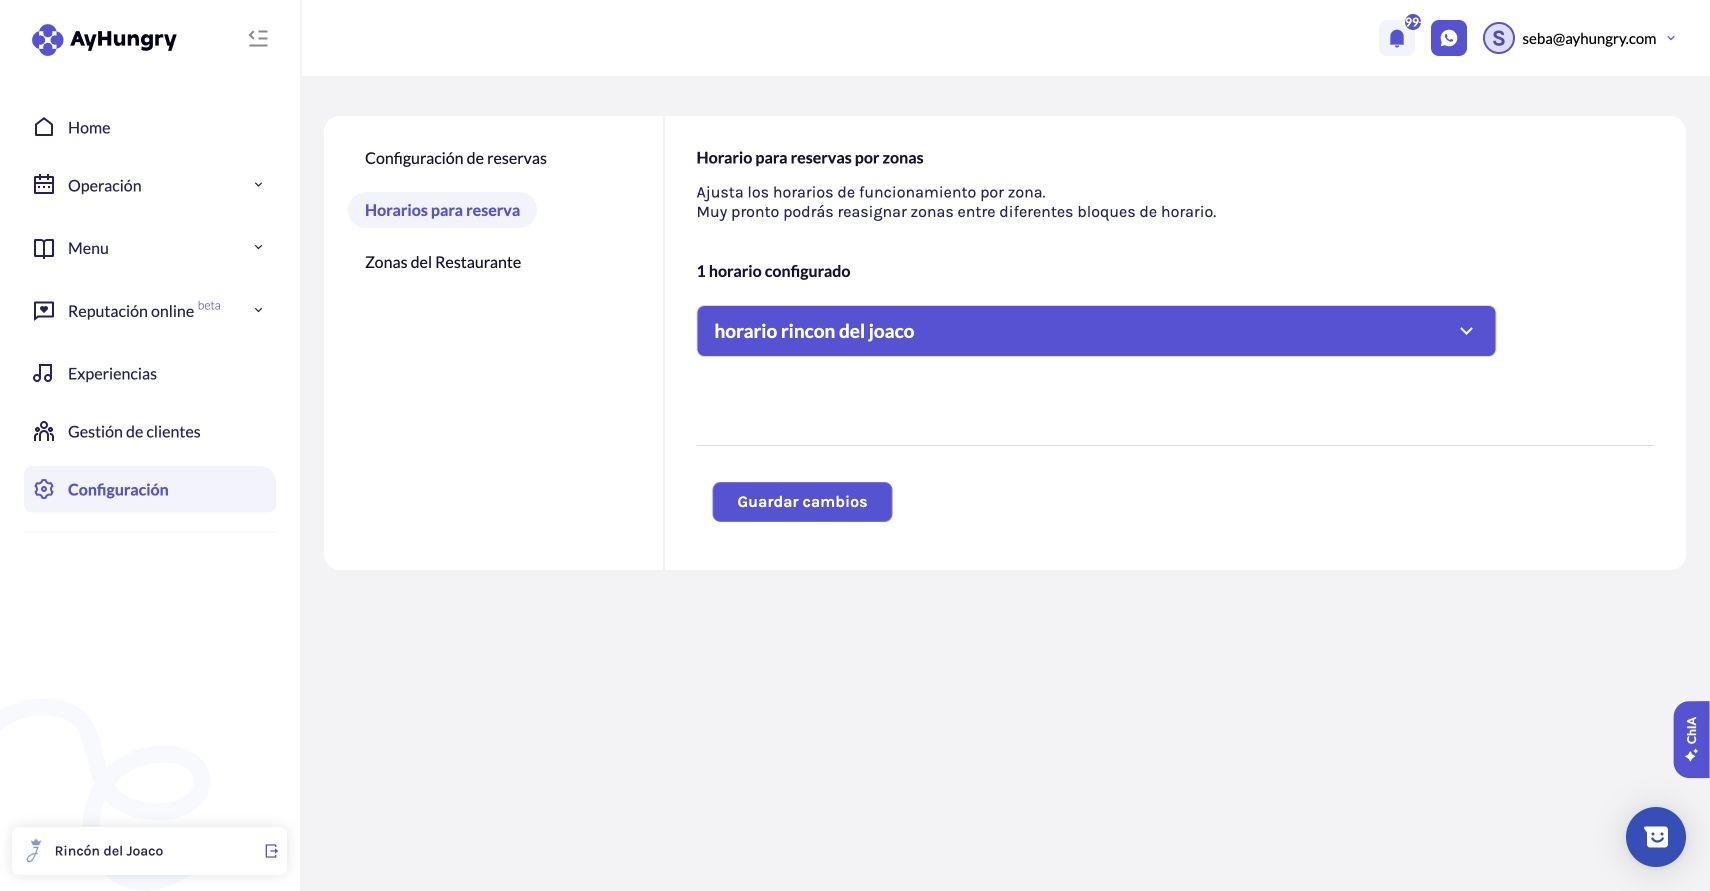The width and height of the screenshot is (1710, 891).
Task: Click the logout icon beside Rincón del Joaco
Action: click(x=271, y=851)
